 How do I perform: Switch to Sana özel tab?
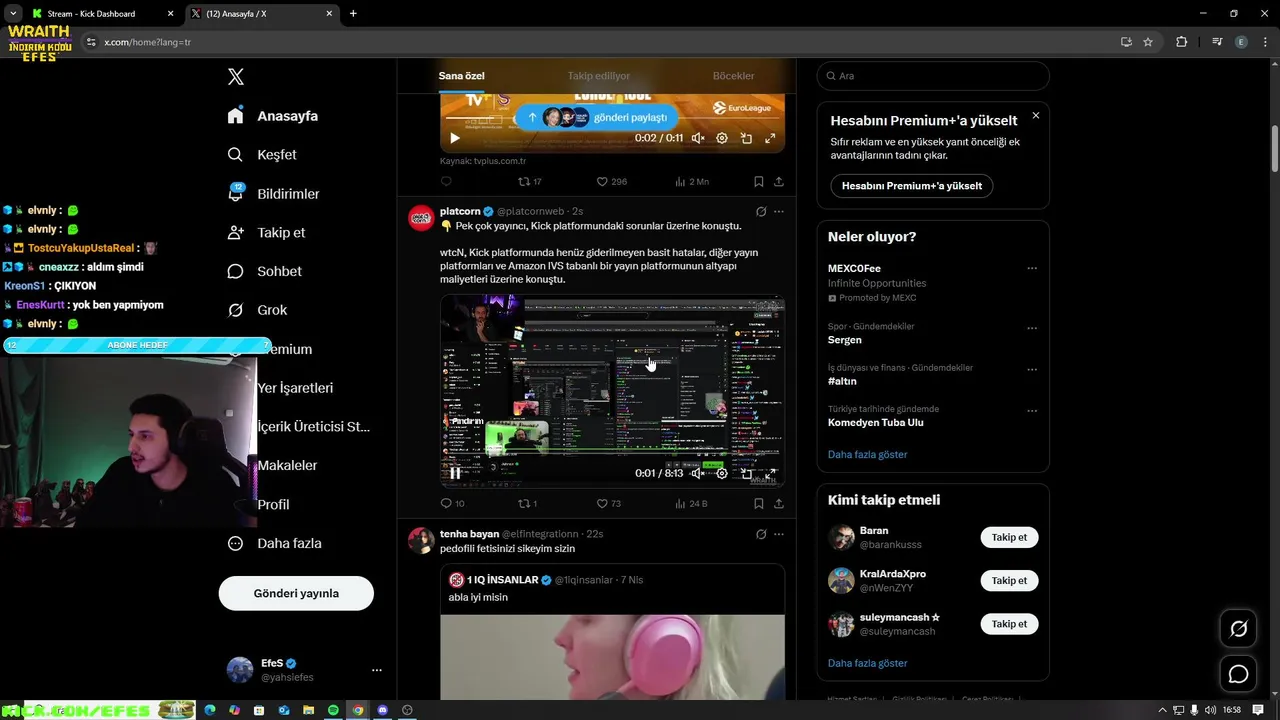461,76
